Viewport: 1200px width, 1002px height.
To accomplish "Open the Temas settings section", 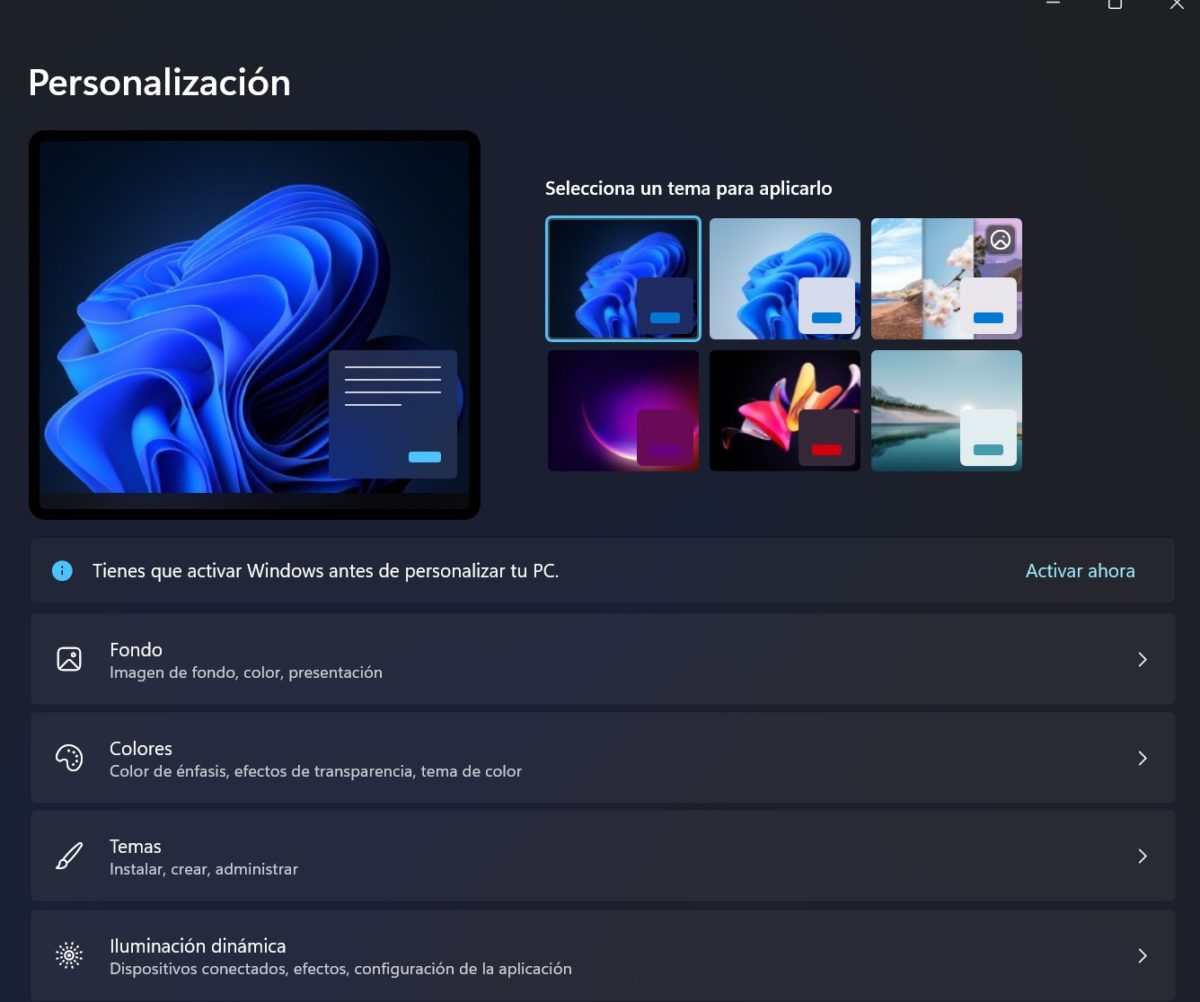I will coord(600,856).
